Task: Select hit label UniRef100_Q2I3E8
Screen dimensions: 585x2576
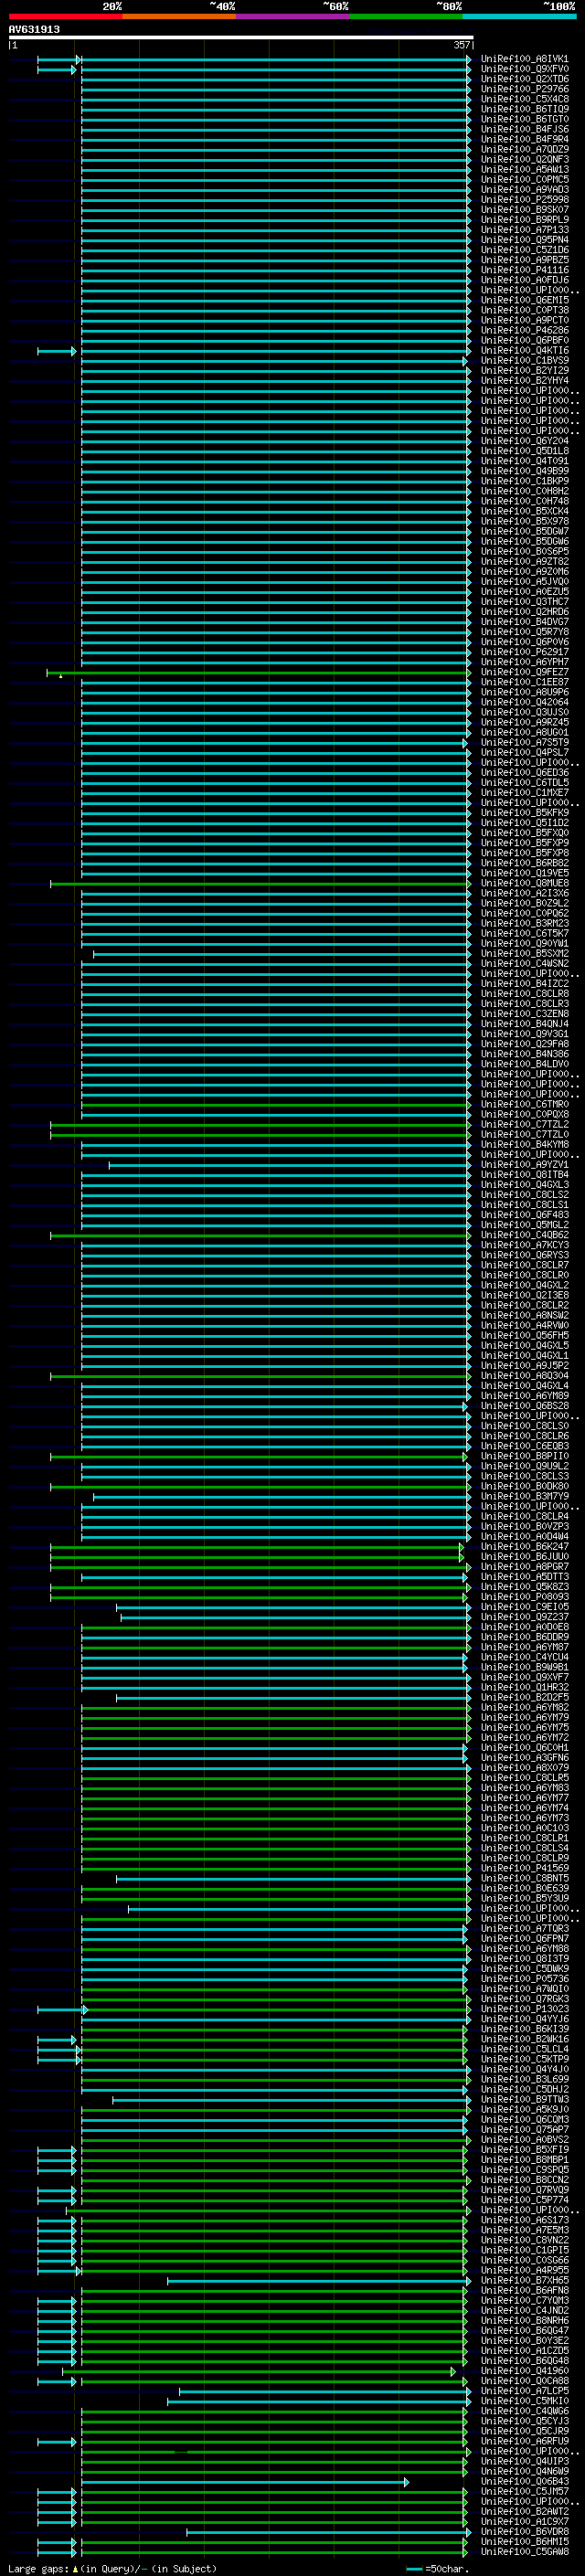Action: tap(525, 1296)
